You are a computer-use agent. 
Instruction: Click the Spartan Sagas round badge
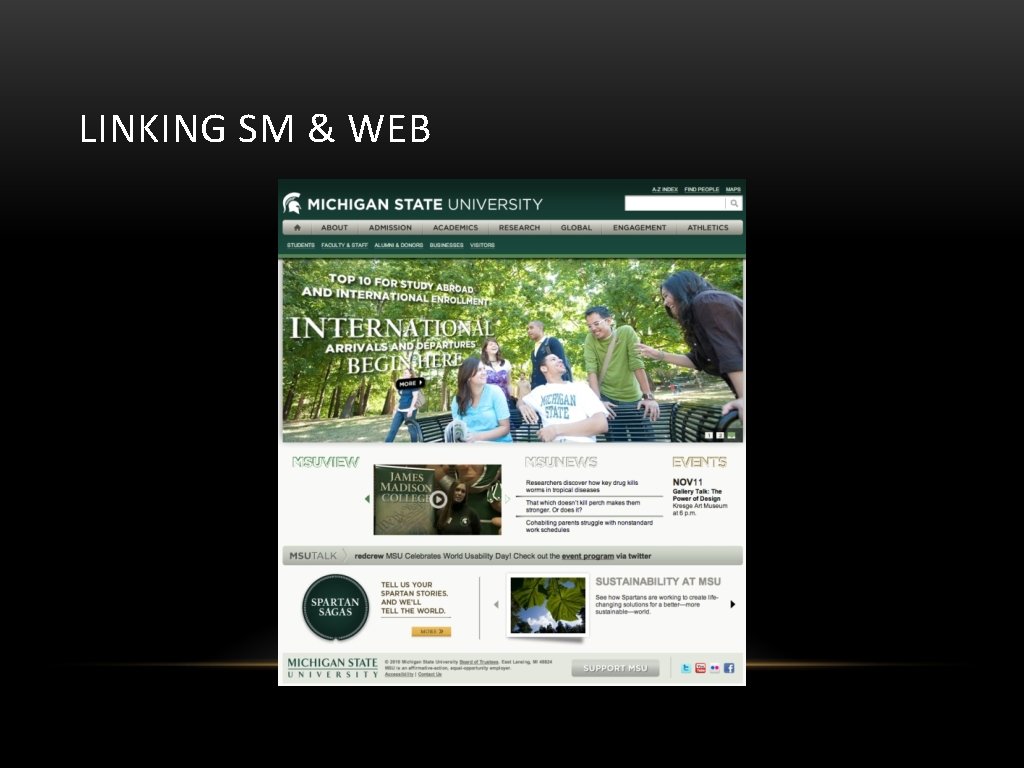336,607
